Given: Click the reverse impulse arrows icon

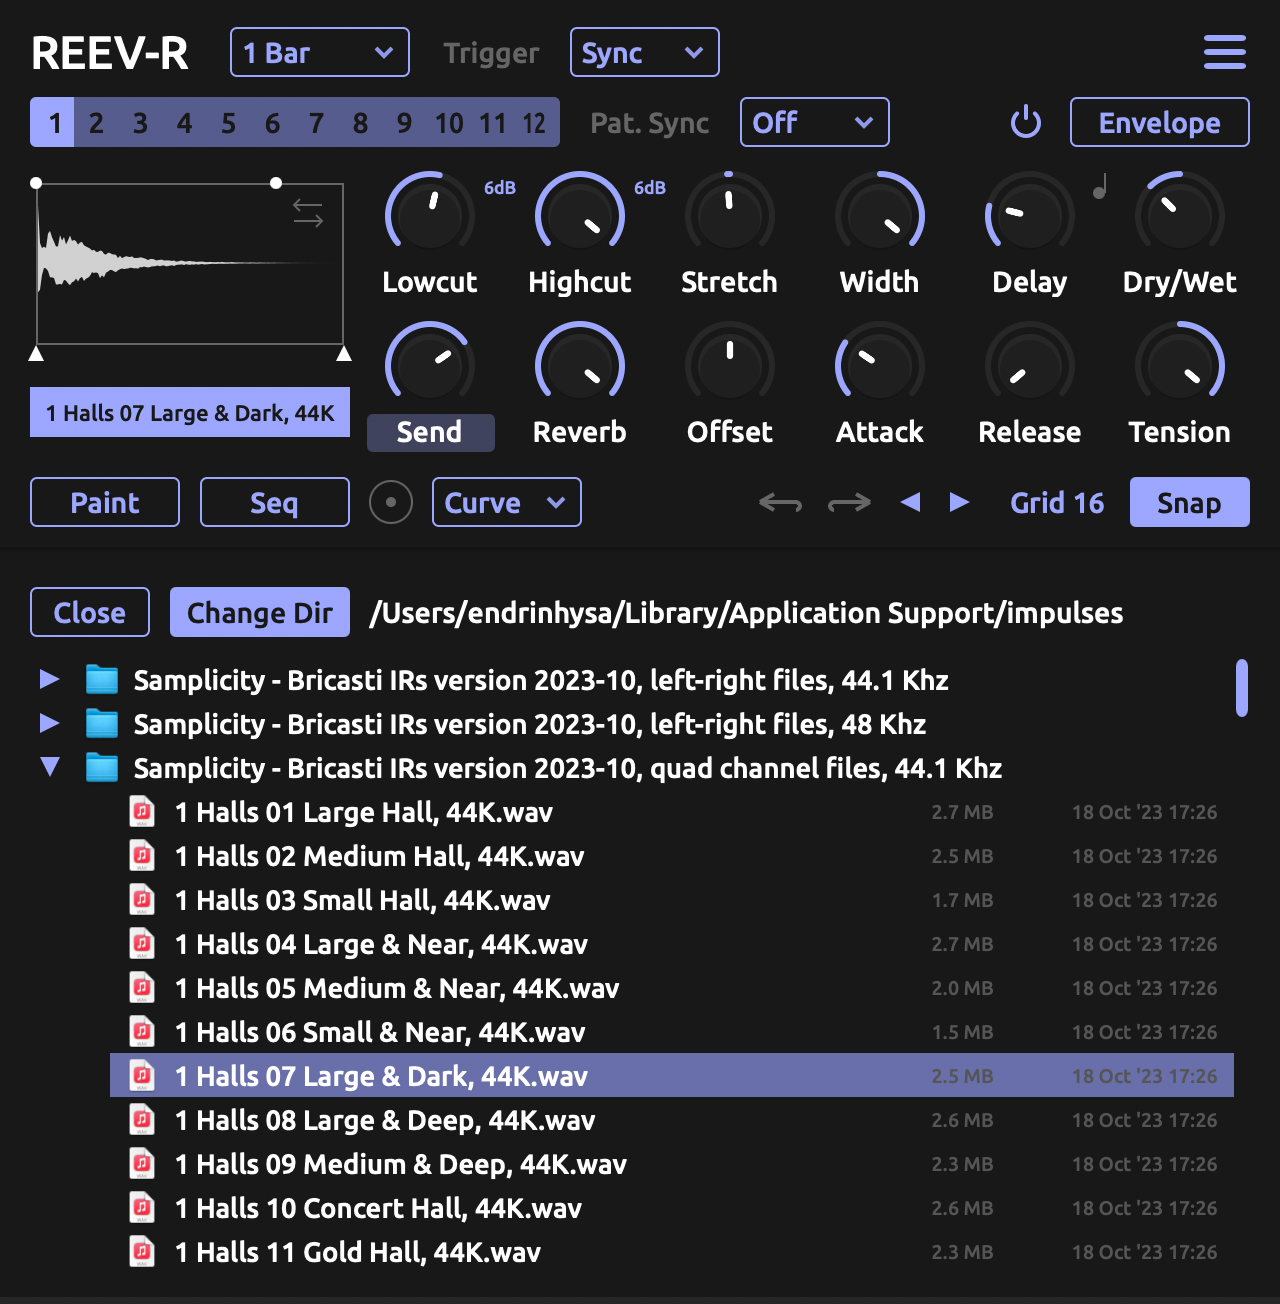Looking at the screenshot, I should pyautogui.click(x=308, y=213).
